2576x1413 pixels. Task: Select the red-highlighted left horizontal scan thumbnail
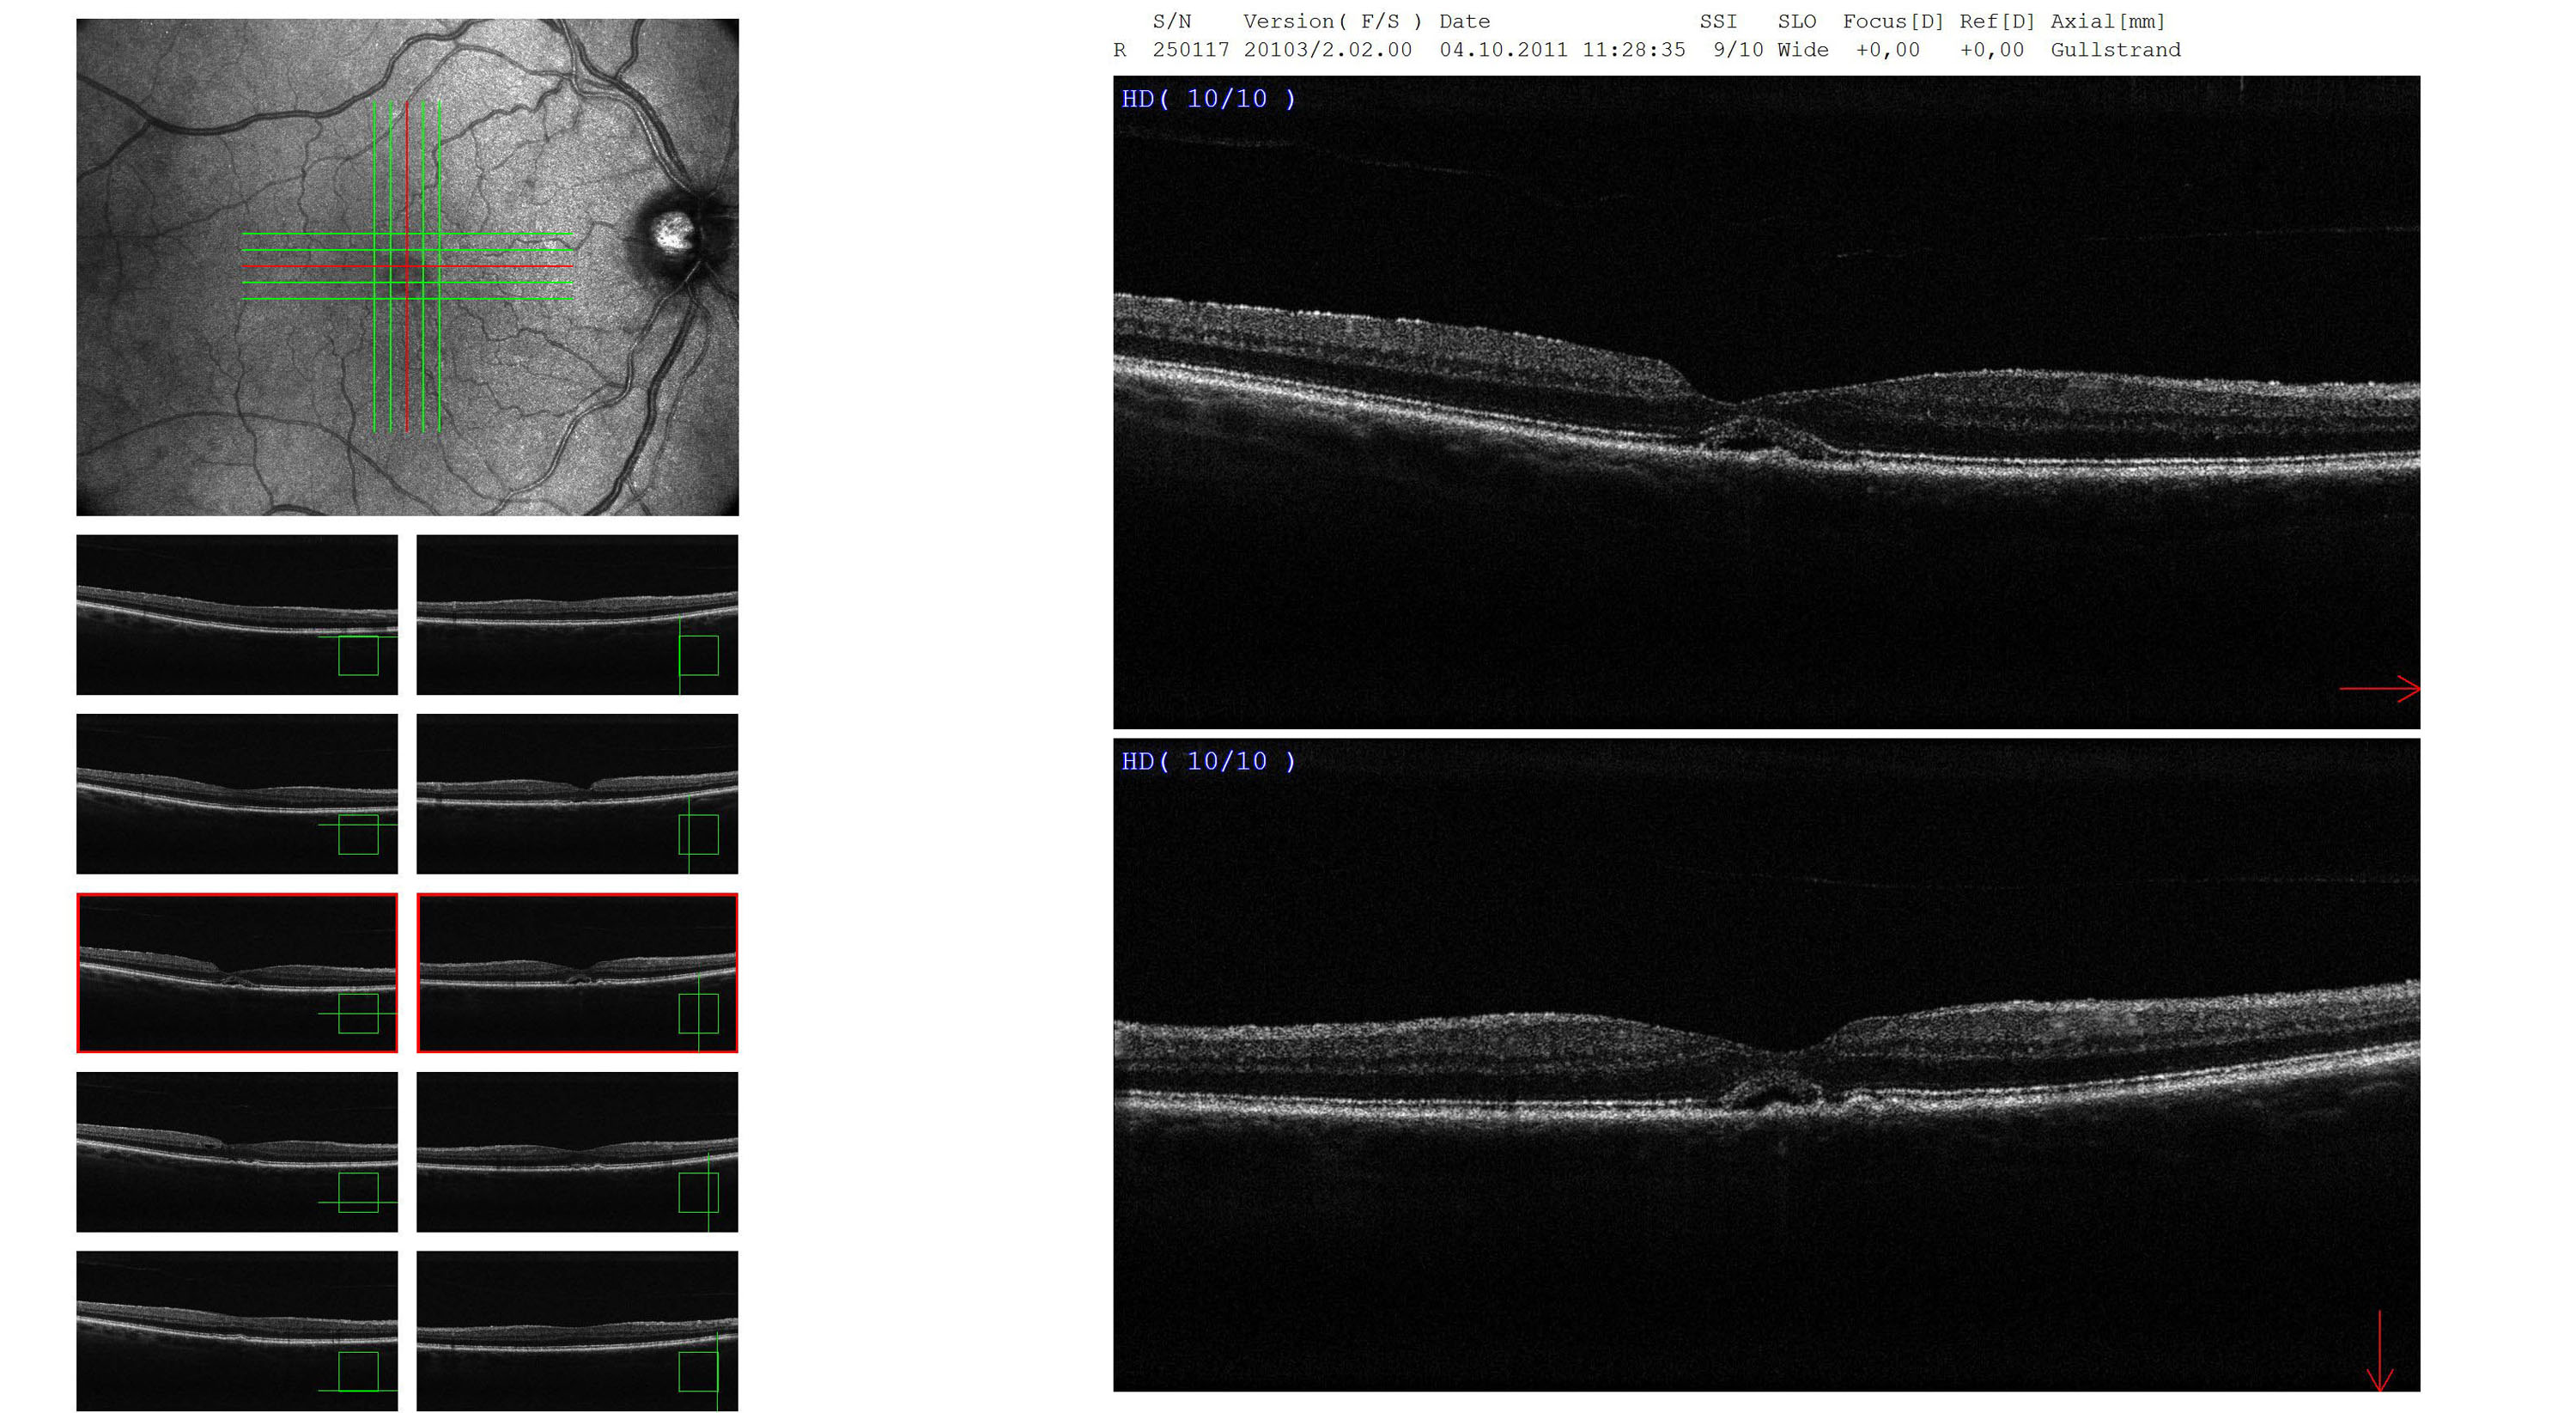[x=237, y=973]
